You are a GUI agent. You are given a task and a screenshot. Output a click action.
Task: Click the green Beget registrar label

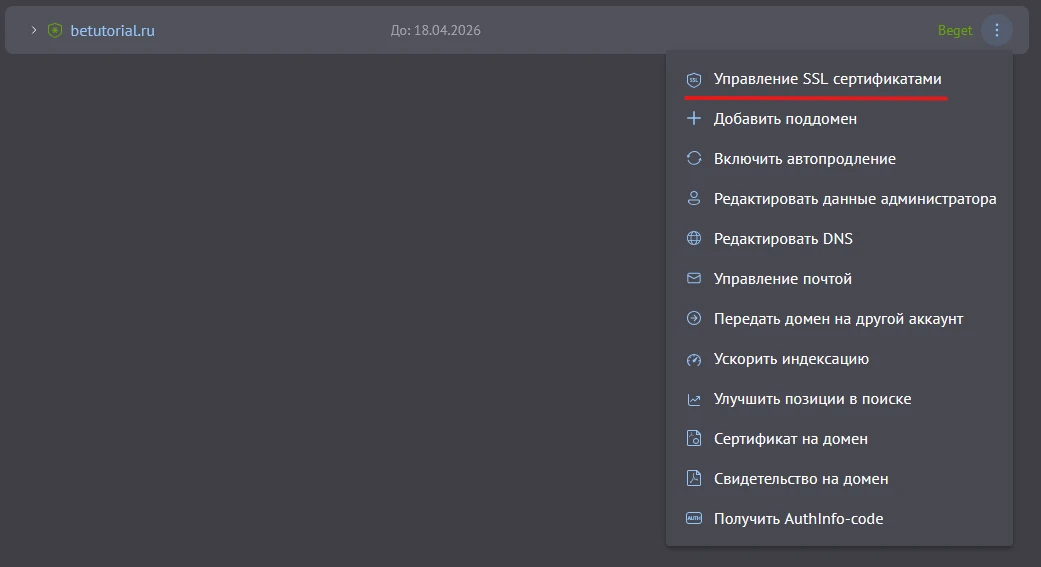click(954, 31)
